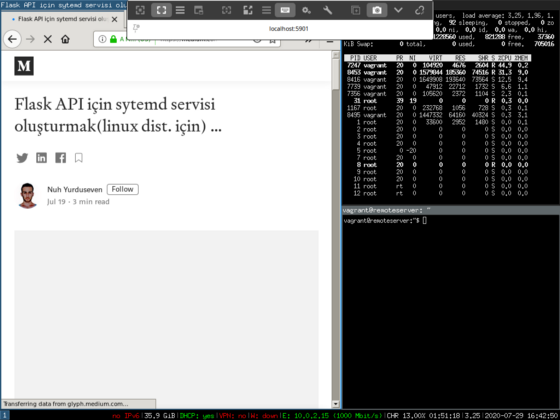Image resolution: width=560 pixels, height=420 pixels.
Task: Toggle the toolbar pin icon beside localhost:5901
Action: point(136,28)
